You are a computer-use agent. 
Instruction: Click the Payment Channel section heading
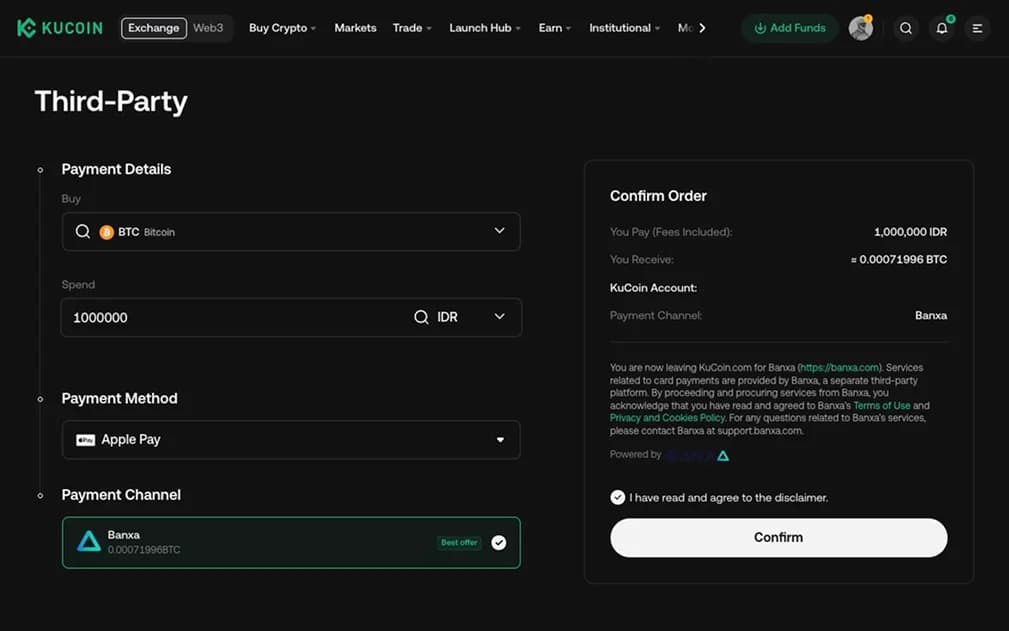tap(121, 495)
